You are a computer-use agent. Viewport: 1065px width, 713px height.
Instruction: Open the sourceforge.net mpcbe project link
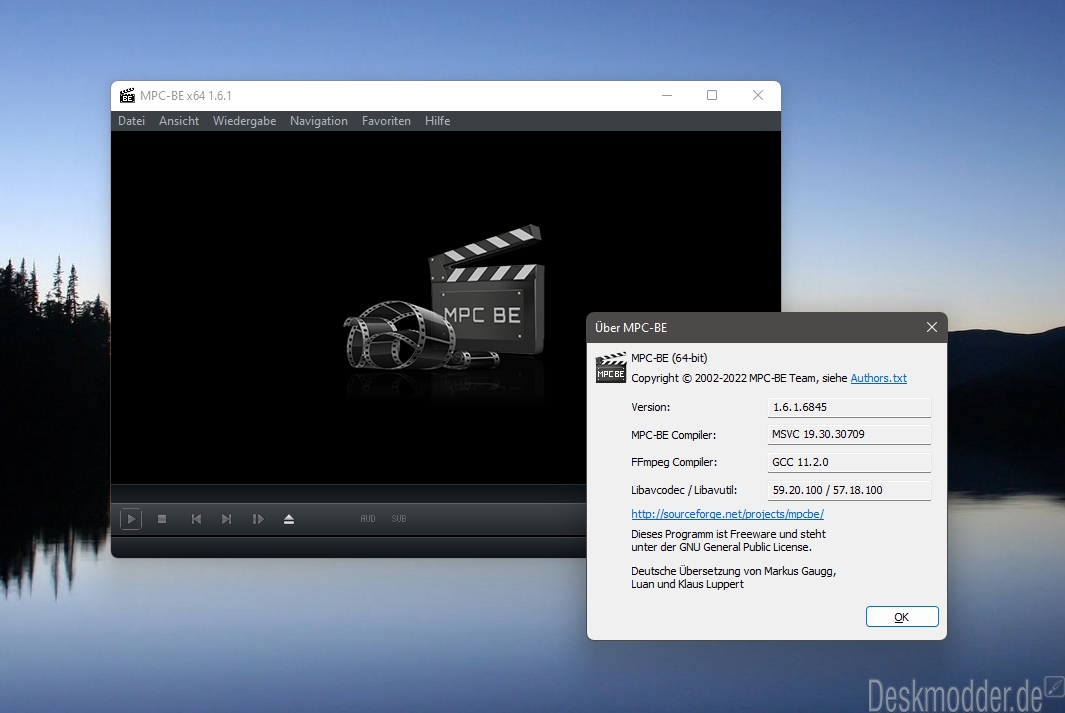coord(727,514)
